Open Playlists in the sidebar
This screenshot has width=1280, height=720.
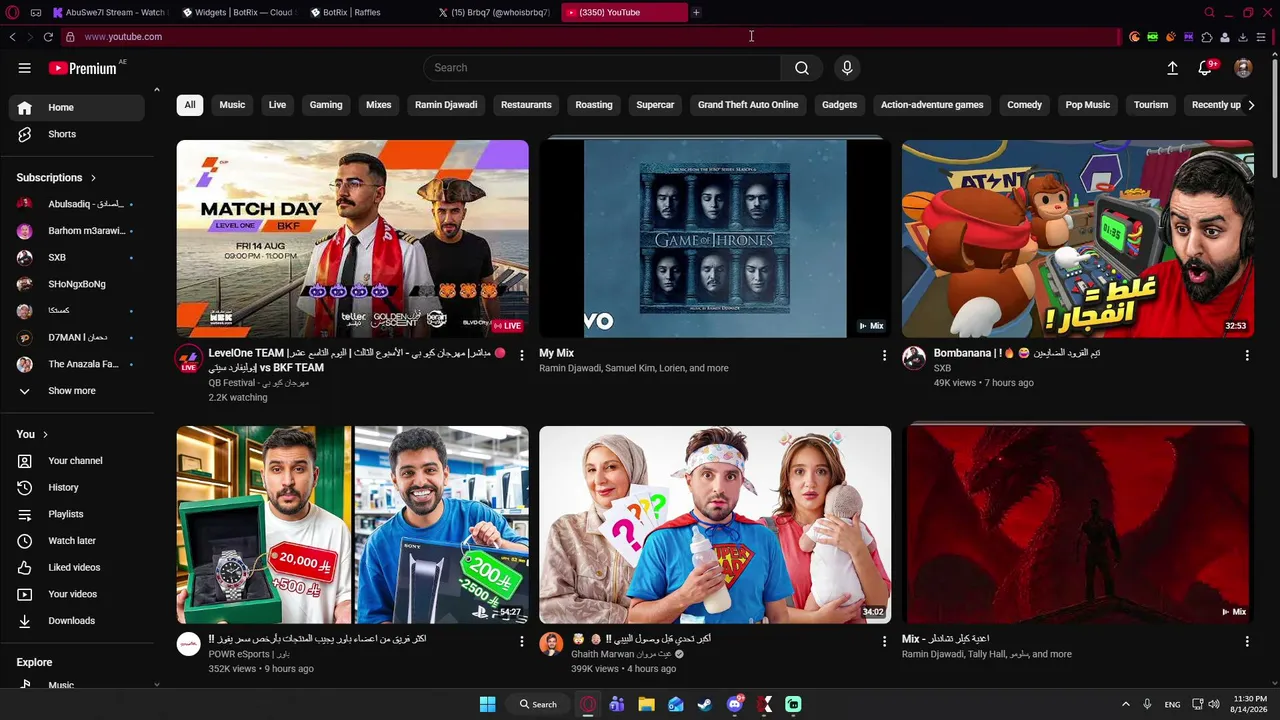(78, 514)
